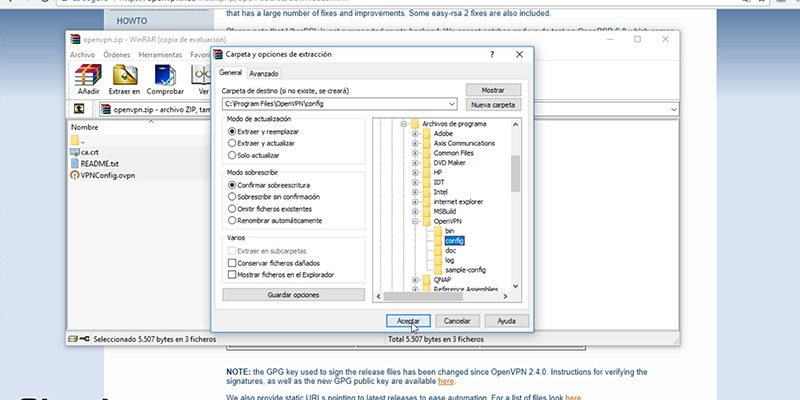Enable Conservar ficheros dañados checkbox
Image resolution: width=800 pixels, height=400 pixels.
pos(232,263)
